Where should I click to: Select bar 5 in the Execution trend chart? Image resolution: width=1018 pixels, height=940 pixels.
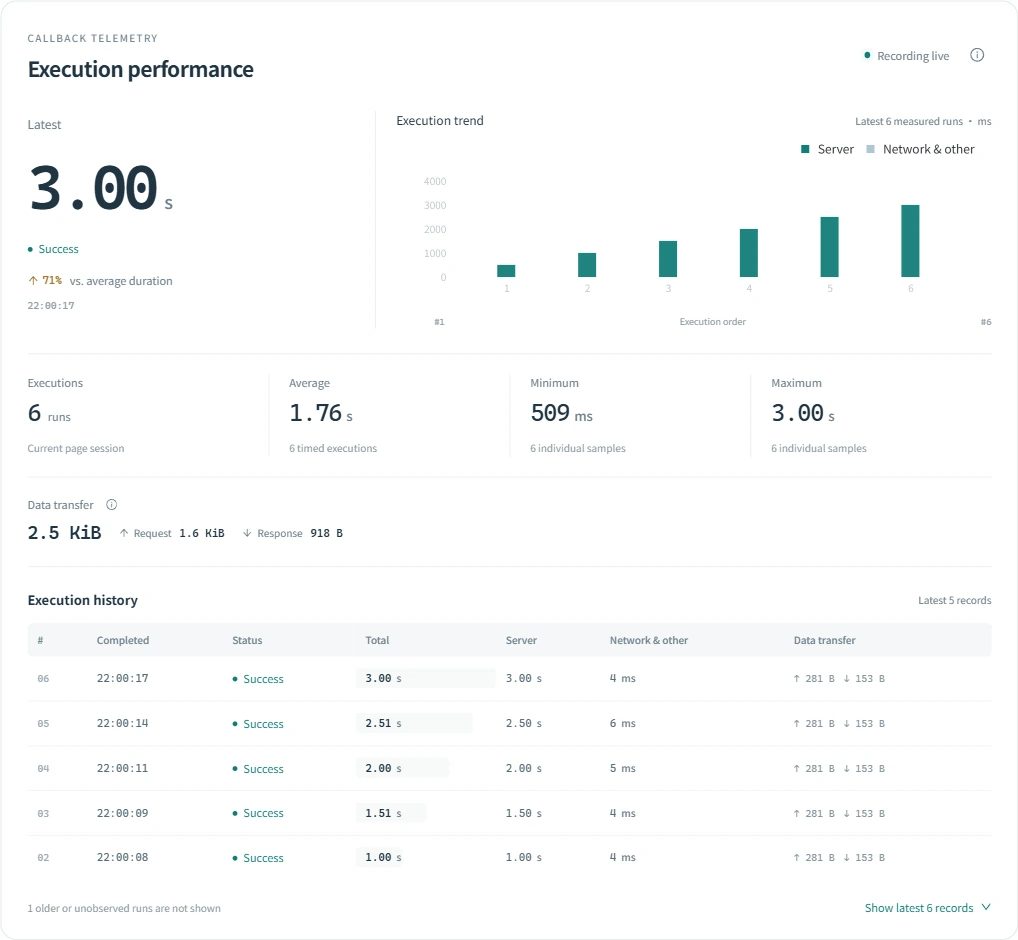point(830,247)
